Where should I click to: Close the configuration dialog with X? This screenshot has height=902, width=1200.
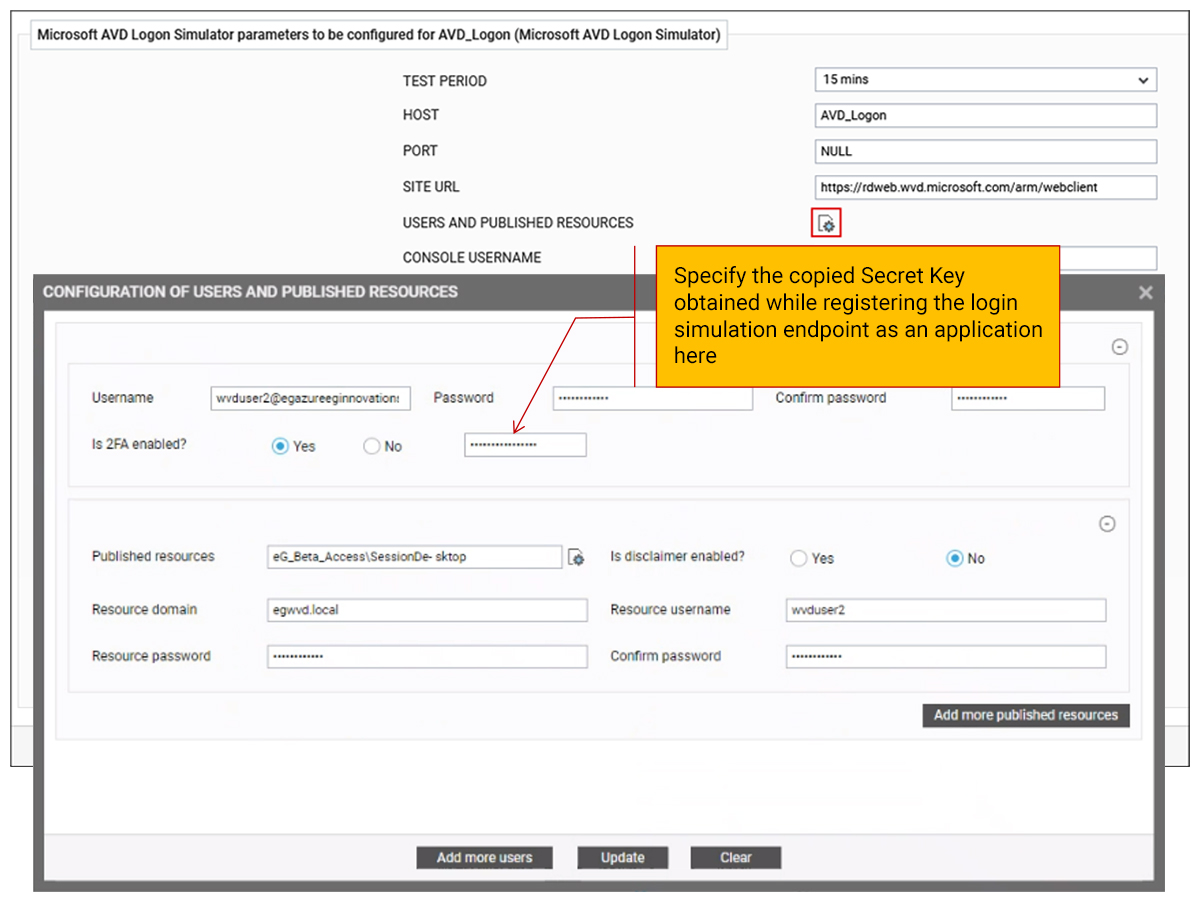click(x=1145, y=292)
